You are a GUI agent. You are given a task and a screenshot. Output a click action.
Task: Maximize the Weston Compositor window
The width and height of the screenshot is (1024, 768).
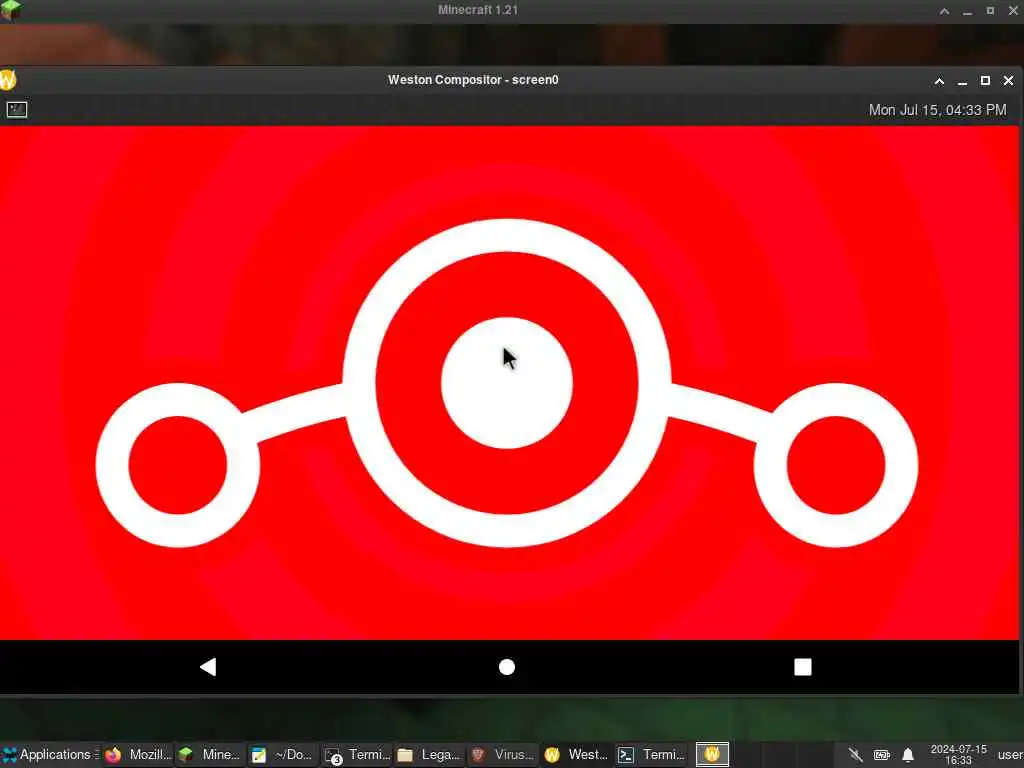click(x=985, y=80)
